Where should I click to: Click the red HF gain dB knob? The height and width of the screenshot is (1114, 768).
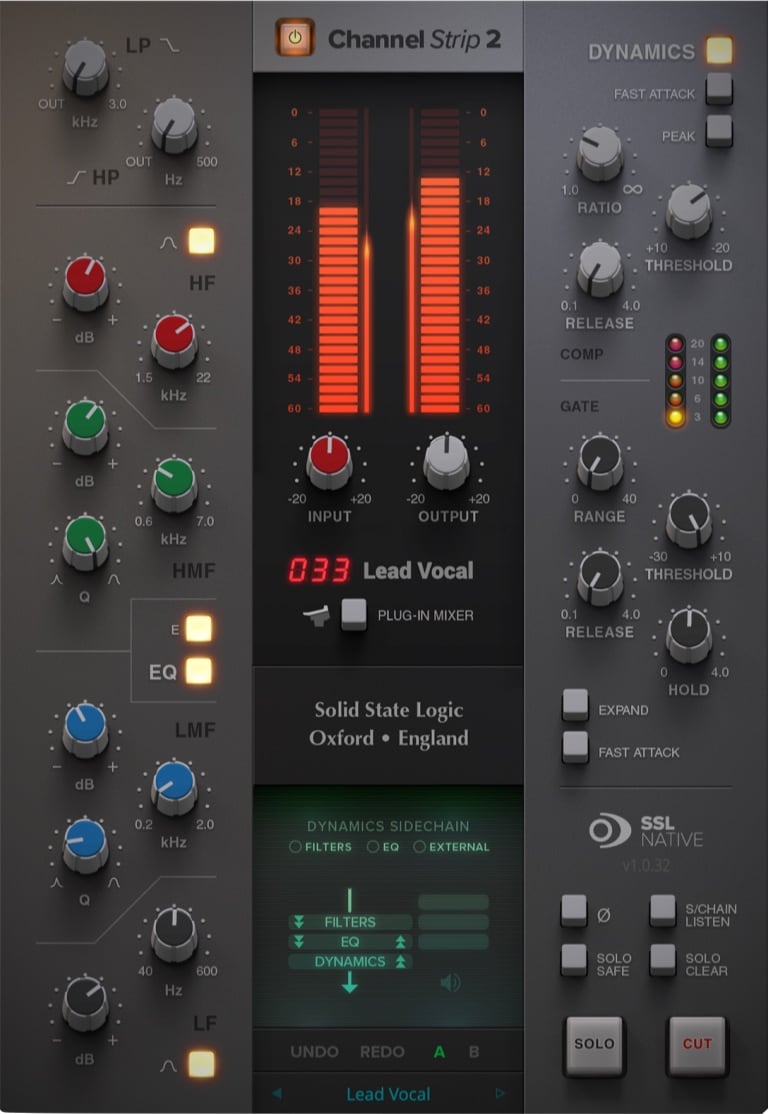[x=85, y=283]
